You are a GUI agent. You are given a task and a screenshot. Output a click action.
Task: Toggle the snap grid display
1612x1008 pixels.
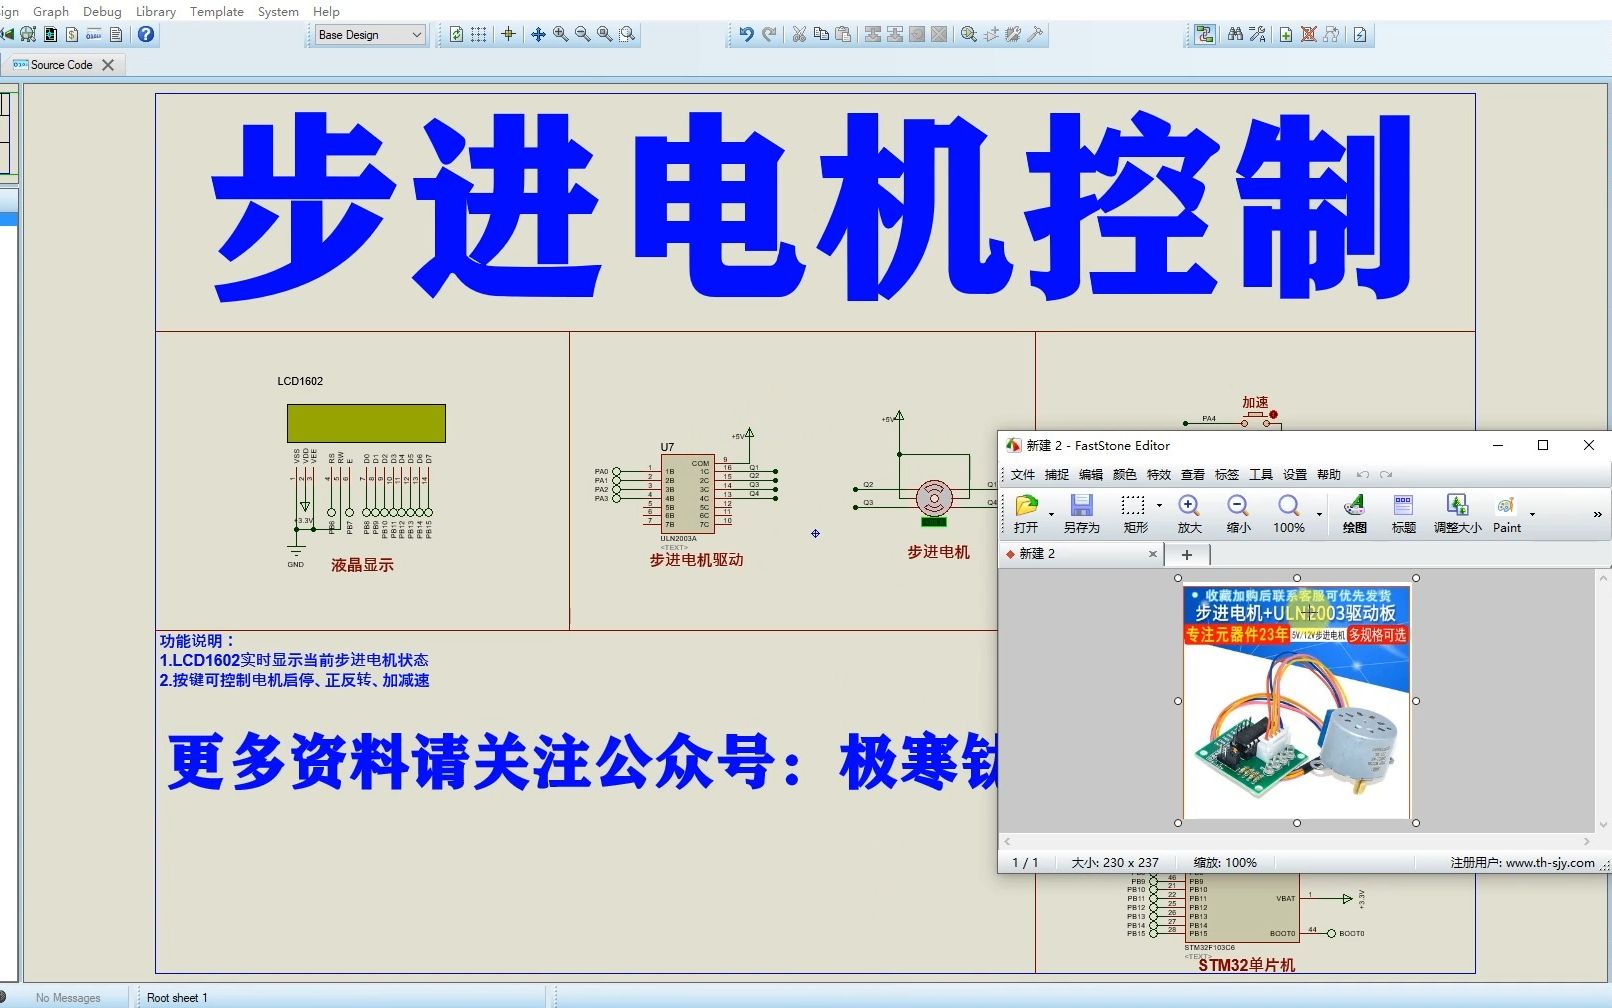(x=478, y=34)
